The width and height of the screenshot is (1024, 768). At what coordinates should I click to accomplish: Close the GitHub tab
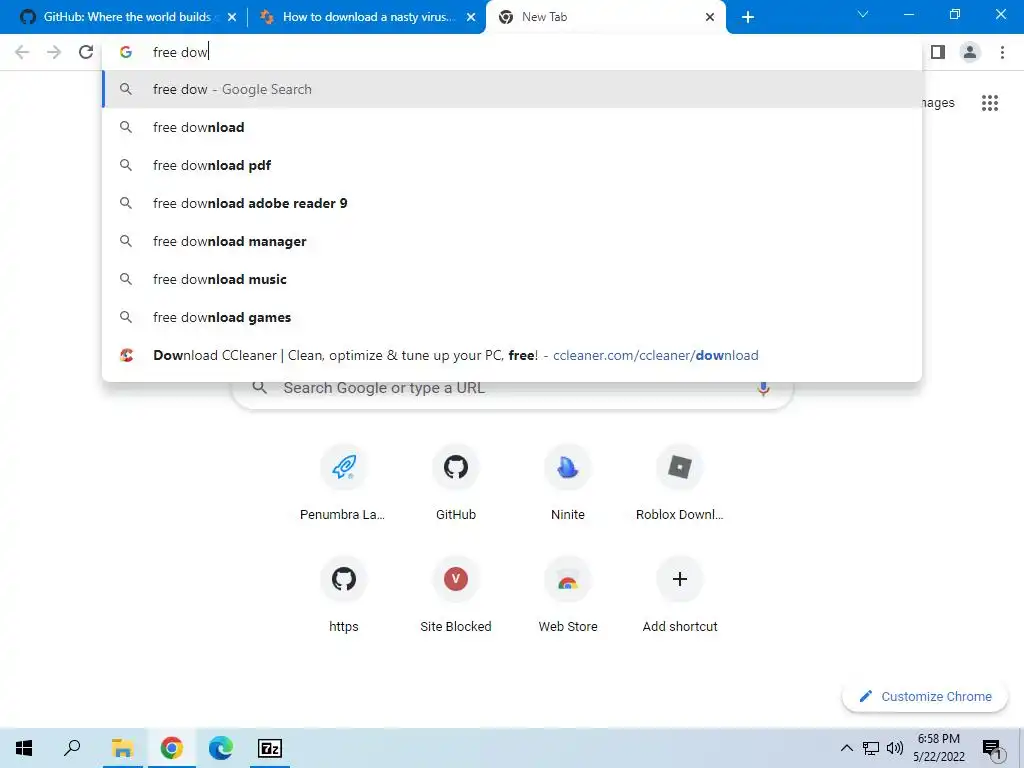point(232,18)
